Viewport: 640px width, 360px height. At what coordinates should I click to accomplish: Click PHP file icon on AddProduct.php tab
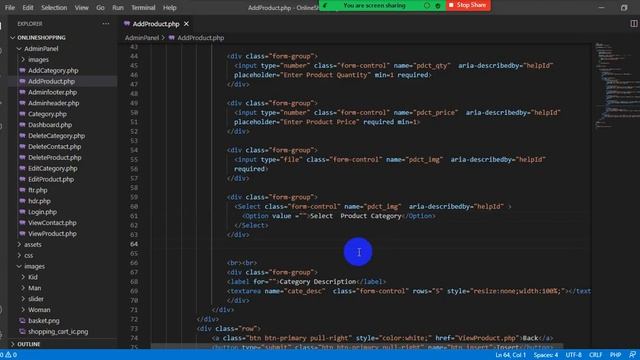click(x=127, y=24)
